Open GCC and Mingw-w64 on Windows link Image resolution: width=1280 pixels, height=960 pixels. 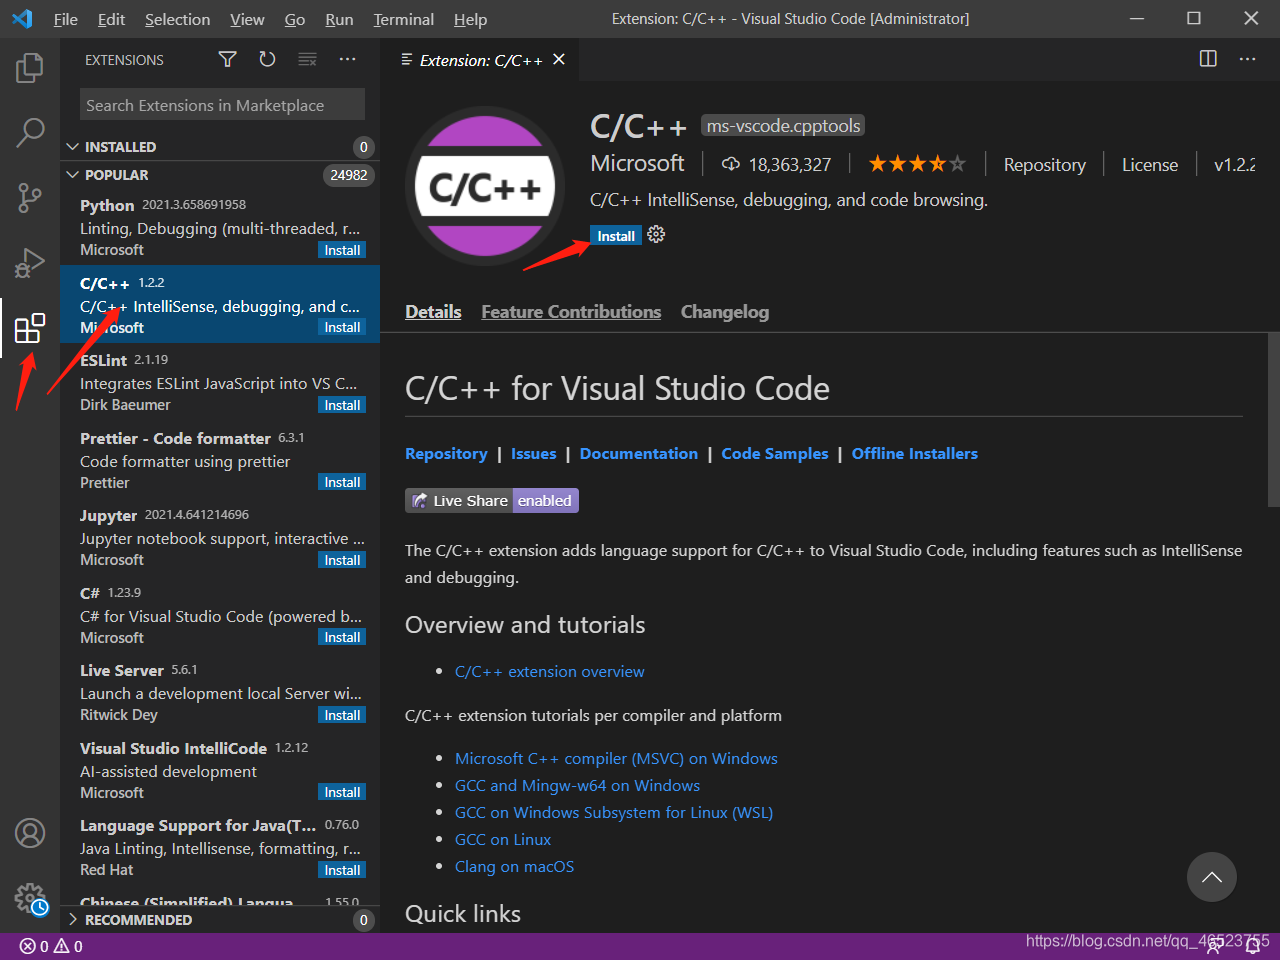pos(577,786)
